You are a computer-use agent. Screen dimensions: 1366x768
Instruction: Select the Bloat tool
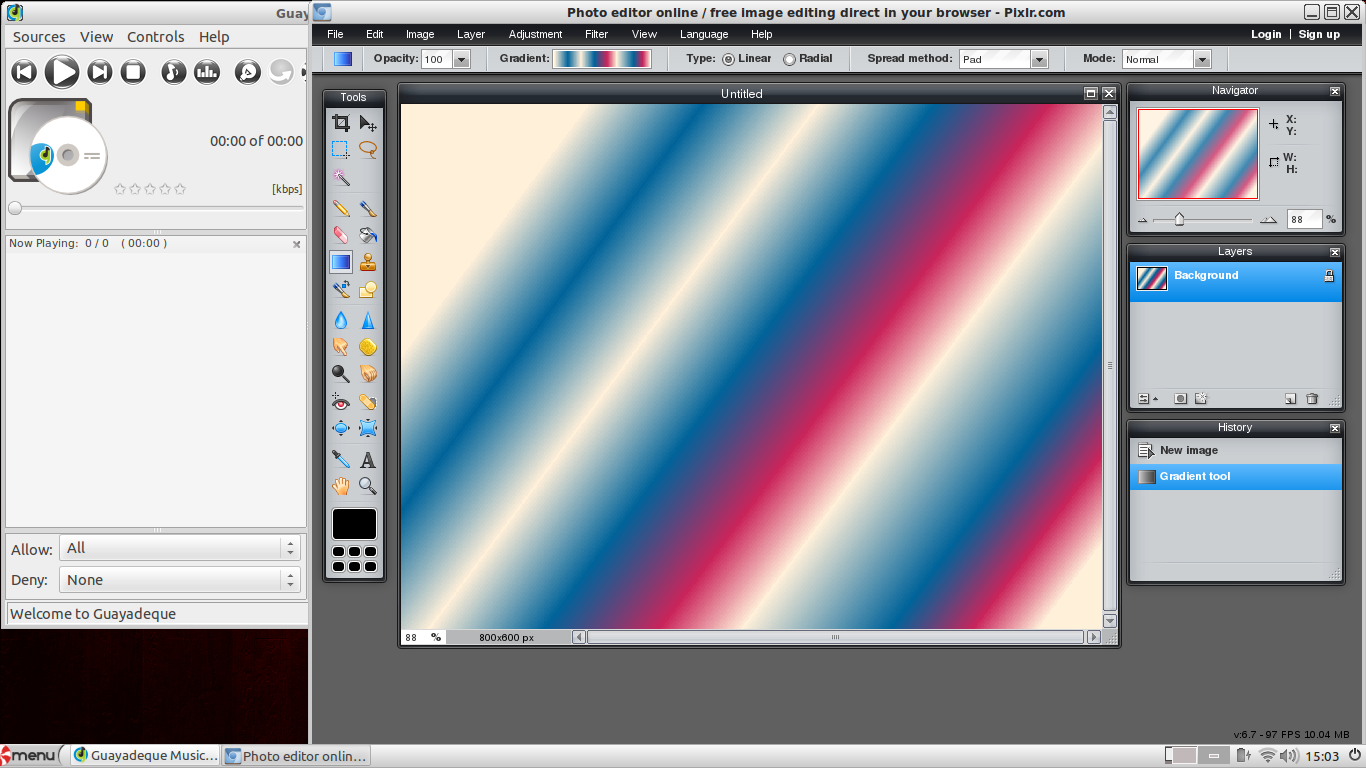click(x=341, y=428)
